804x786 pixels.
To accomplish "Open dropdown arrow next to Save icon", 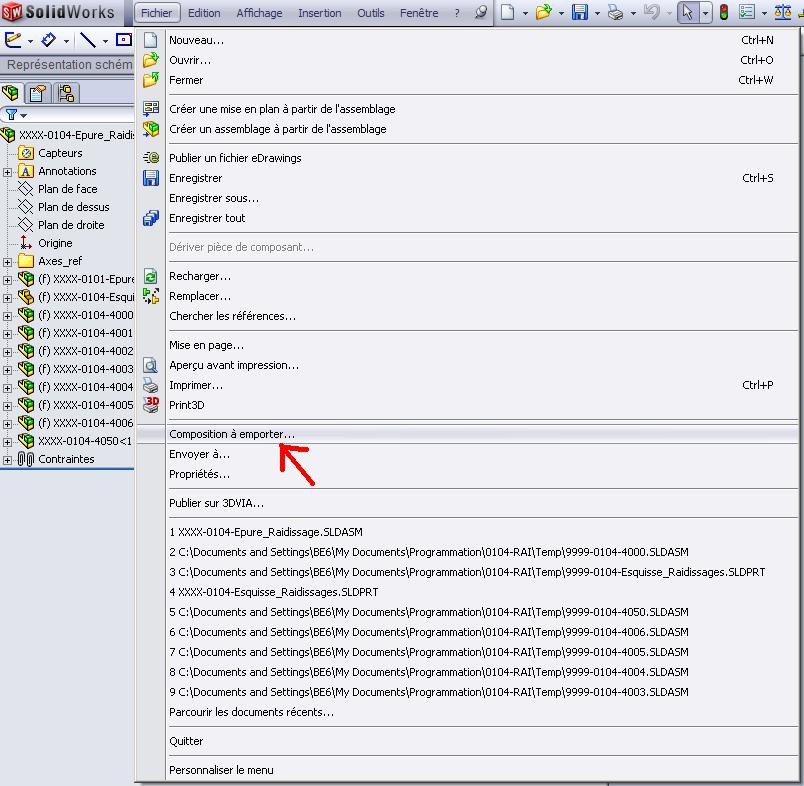I will click(x=597, y=13).
